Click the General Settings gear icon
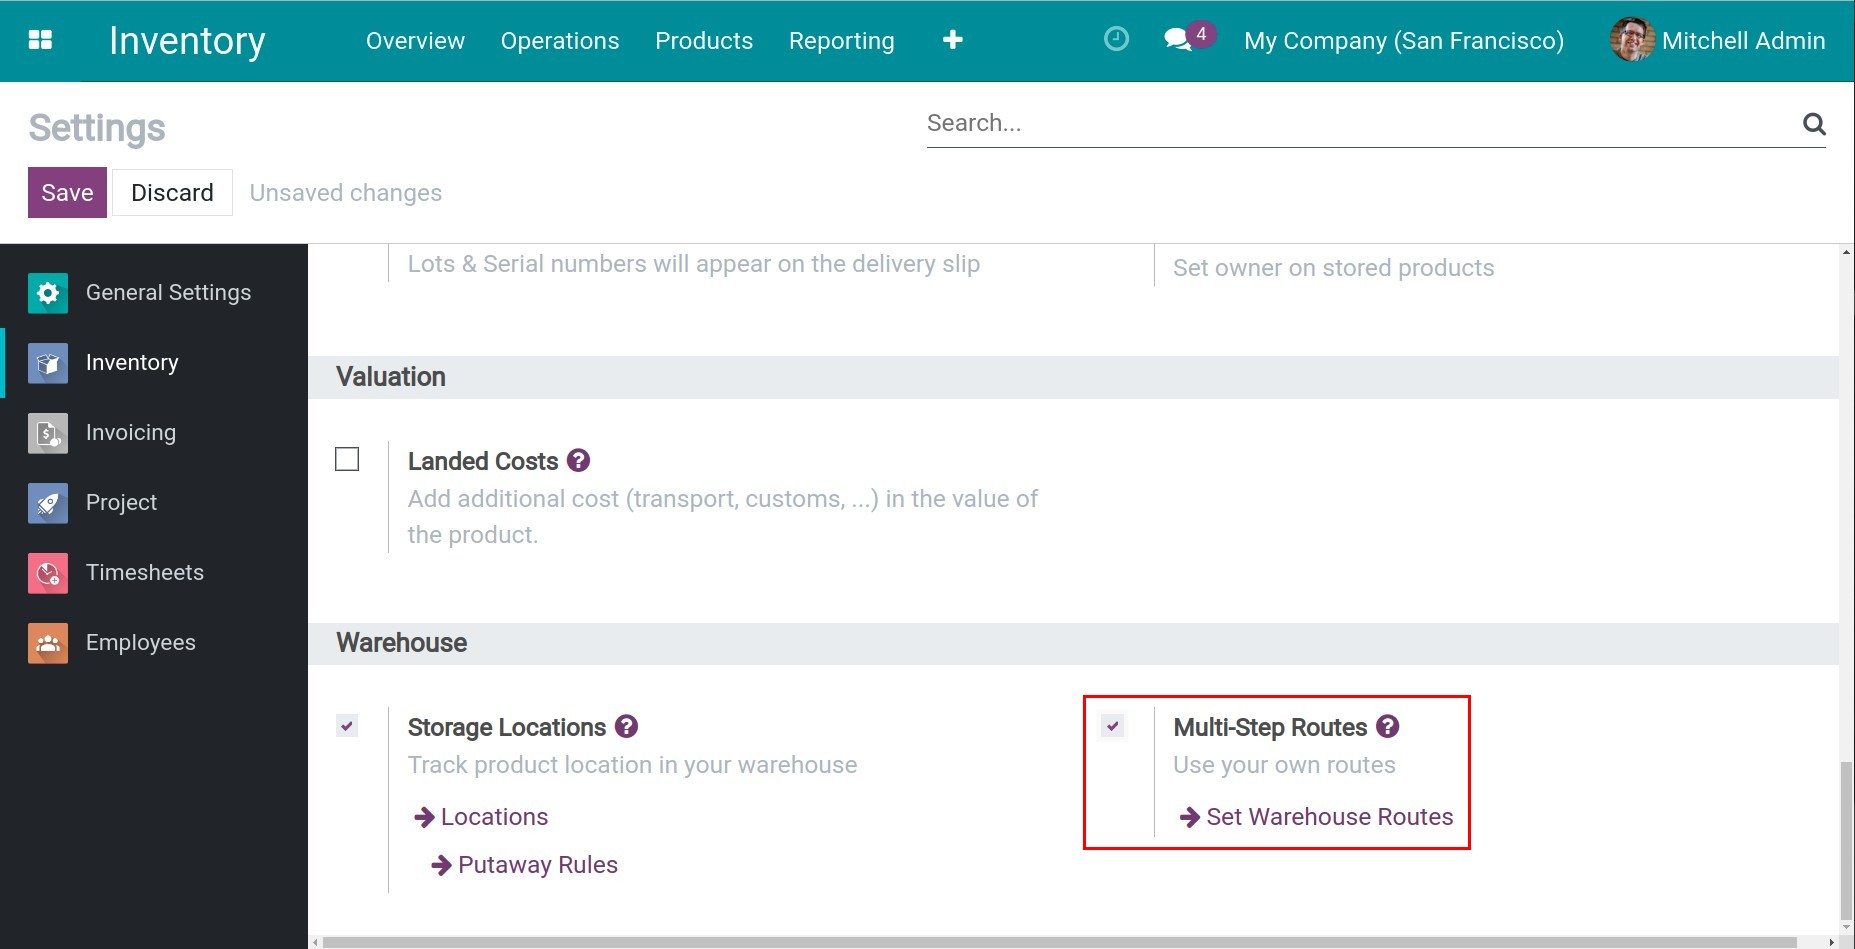1855x949 pixels. pyautogui.click(x=48, y=293)
